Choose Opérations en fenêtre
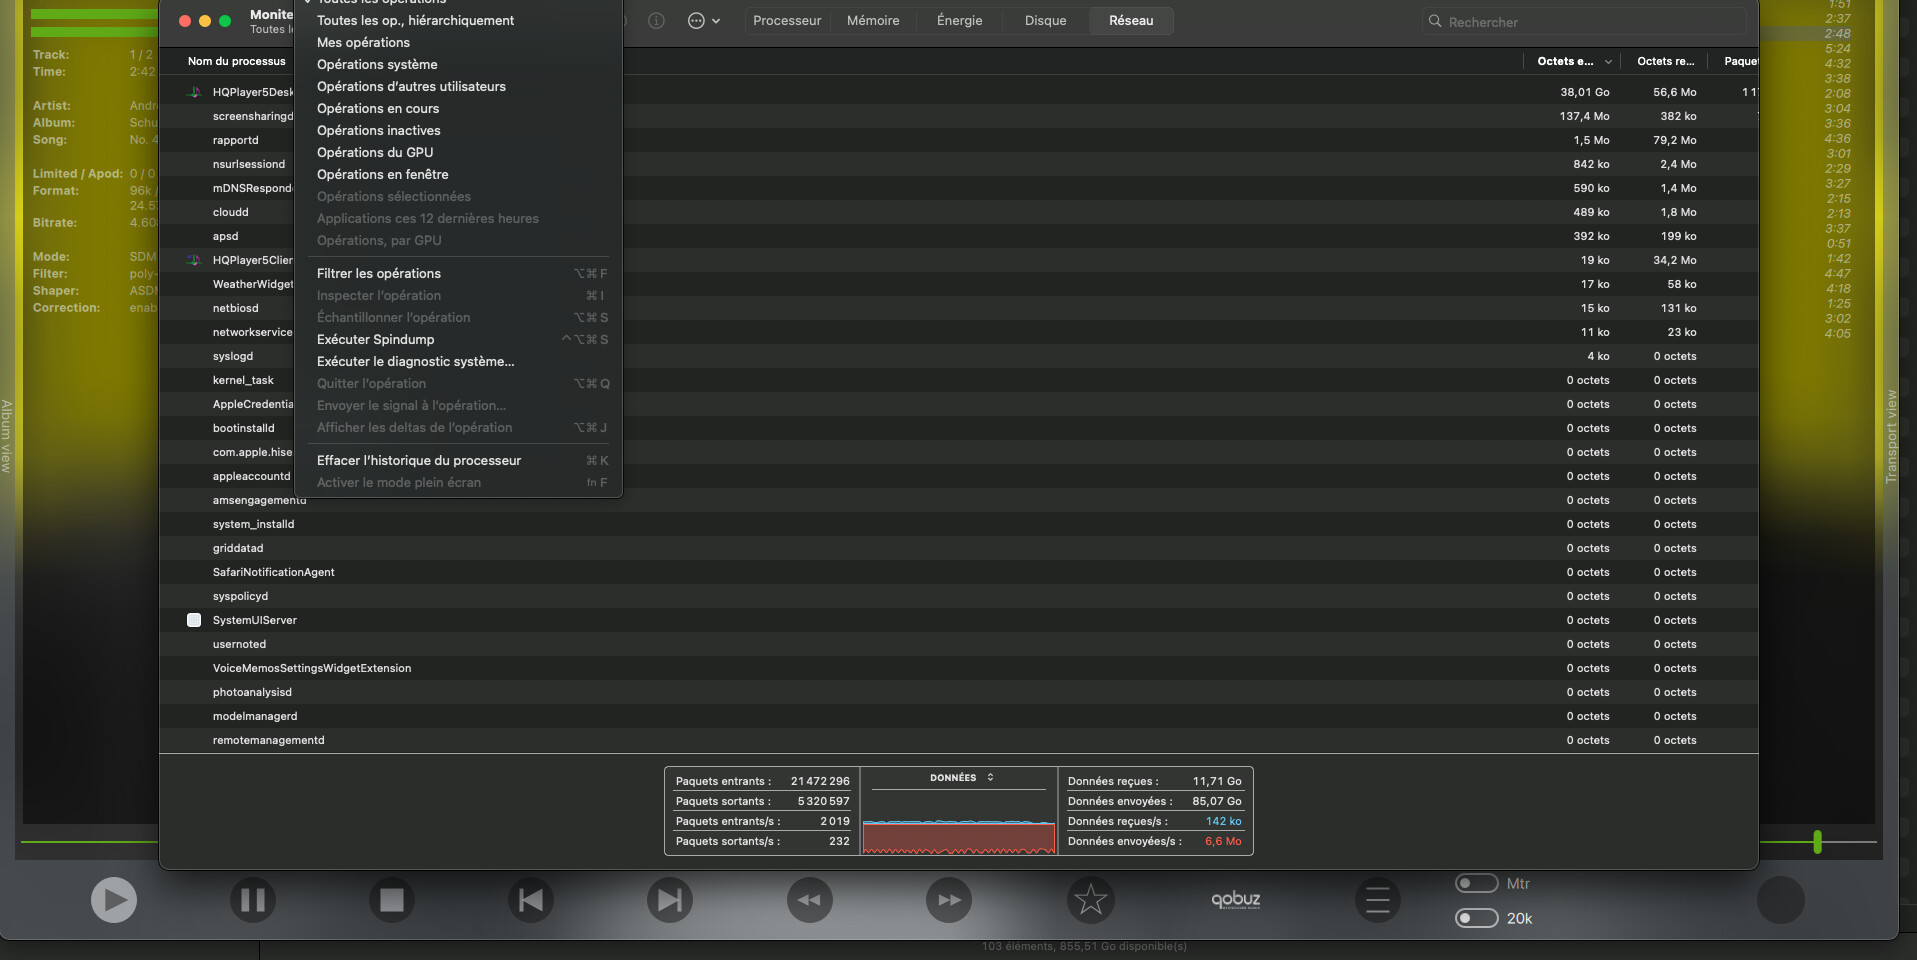The image size is (1917, 960). point(458,174)
